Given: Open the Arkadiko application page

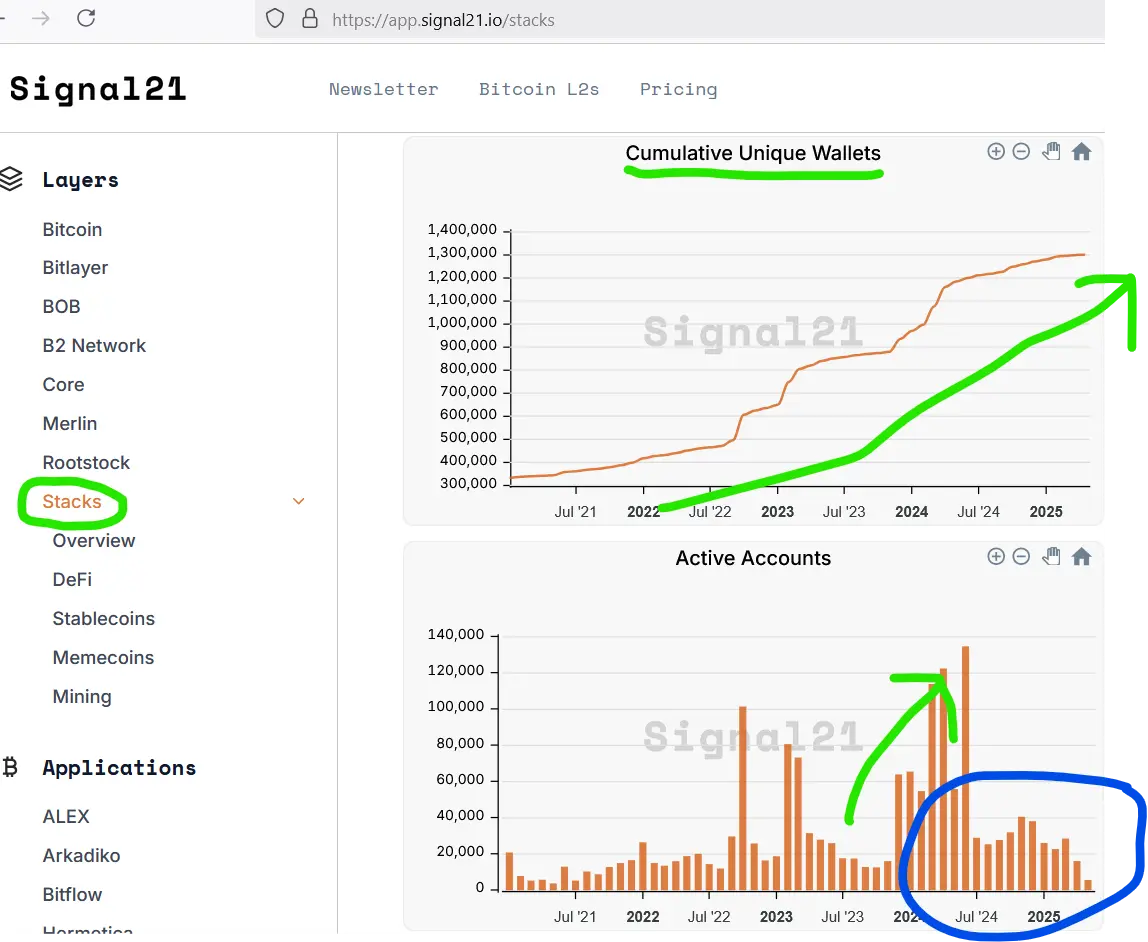Looking at the screenshot, I should pos(81,856).
